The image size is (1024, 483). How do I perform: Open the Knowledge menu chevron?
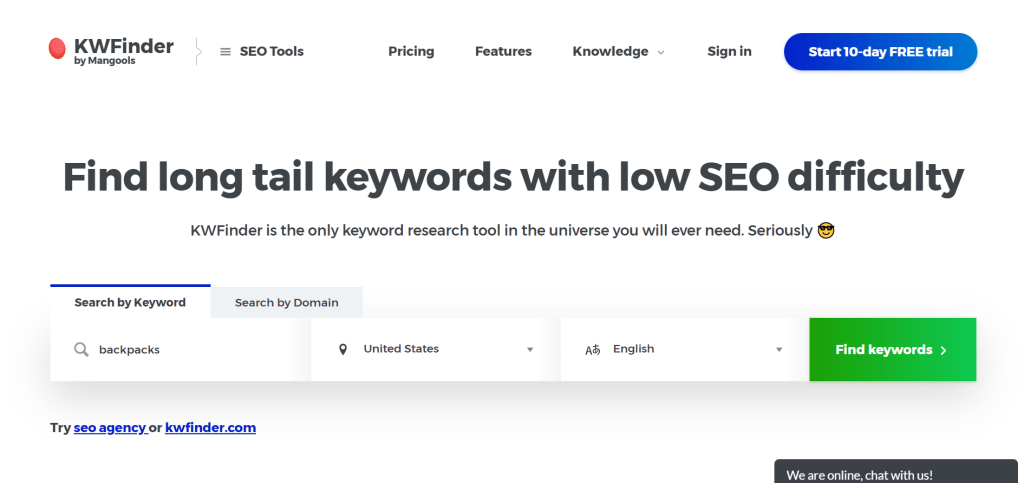tap(661, 52)
